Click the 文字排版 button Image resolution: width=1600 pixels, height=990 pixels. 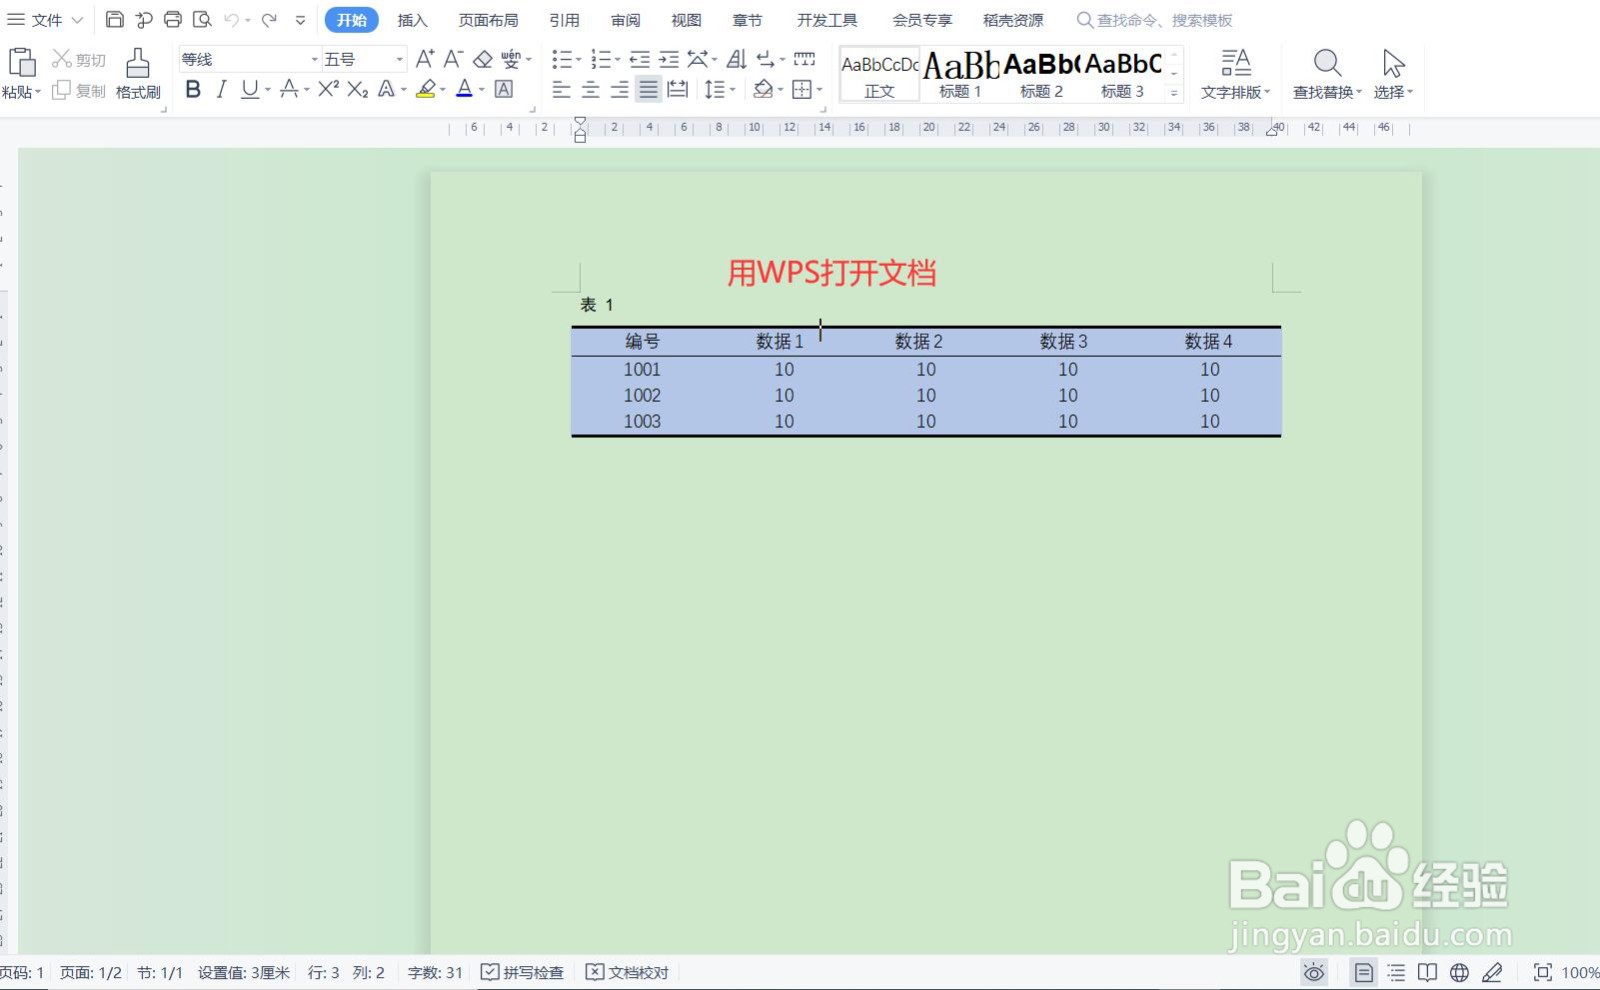(1236, 74)
